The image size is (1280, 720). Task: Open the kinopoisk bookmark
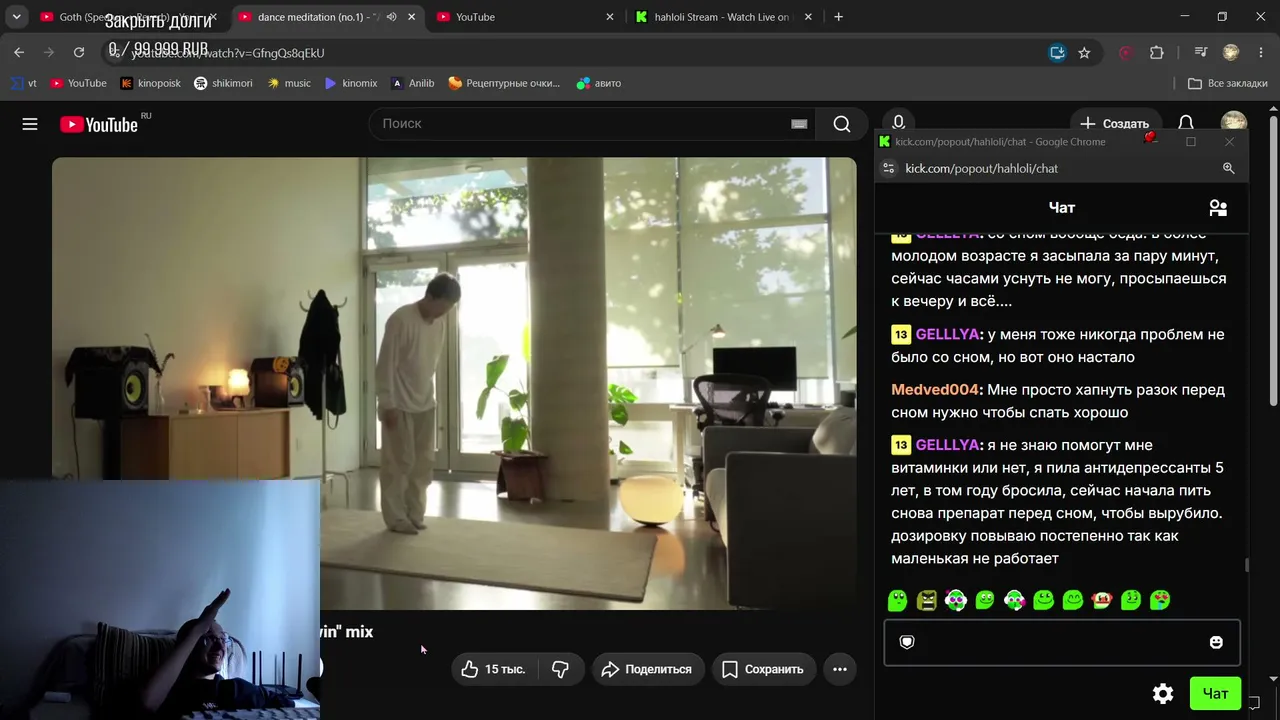click(150, 83)
